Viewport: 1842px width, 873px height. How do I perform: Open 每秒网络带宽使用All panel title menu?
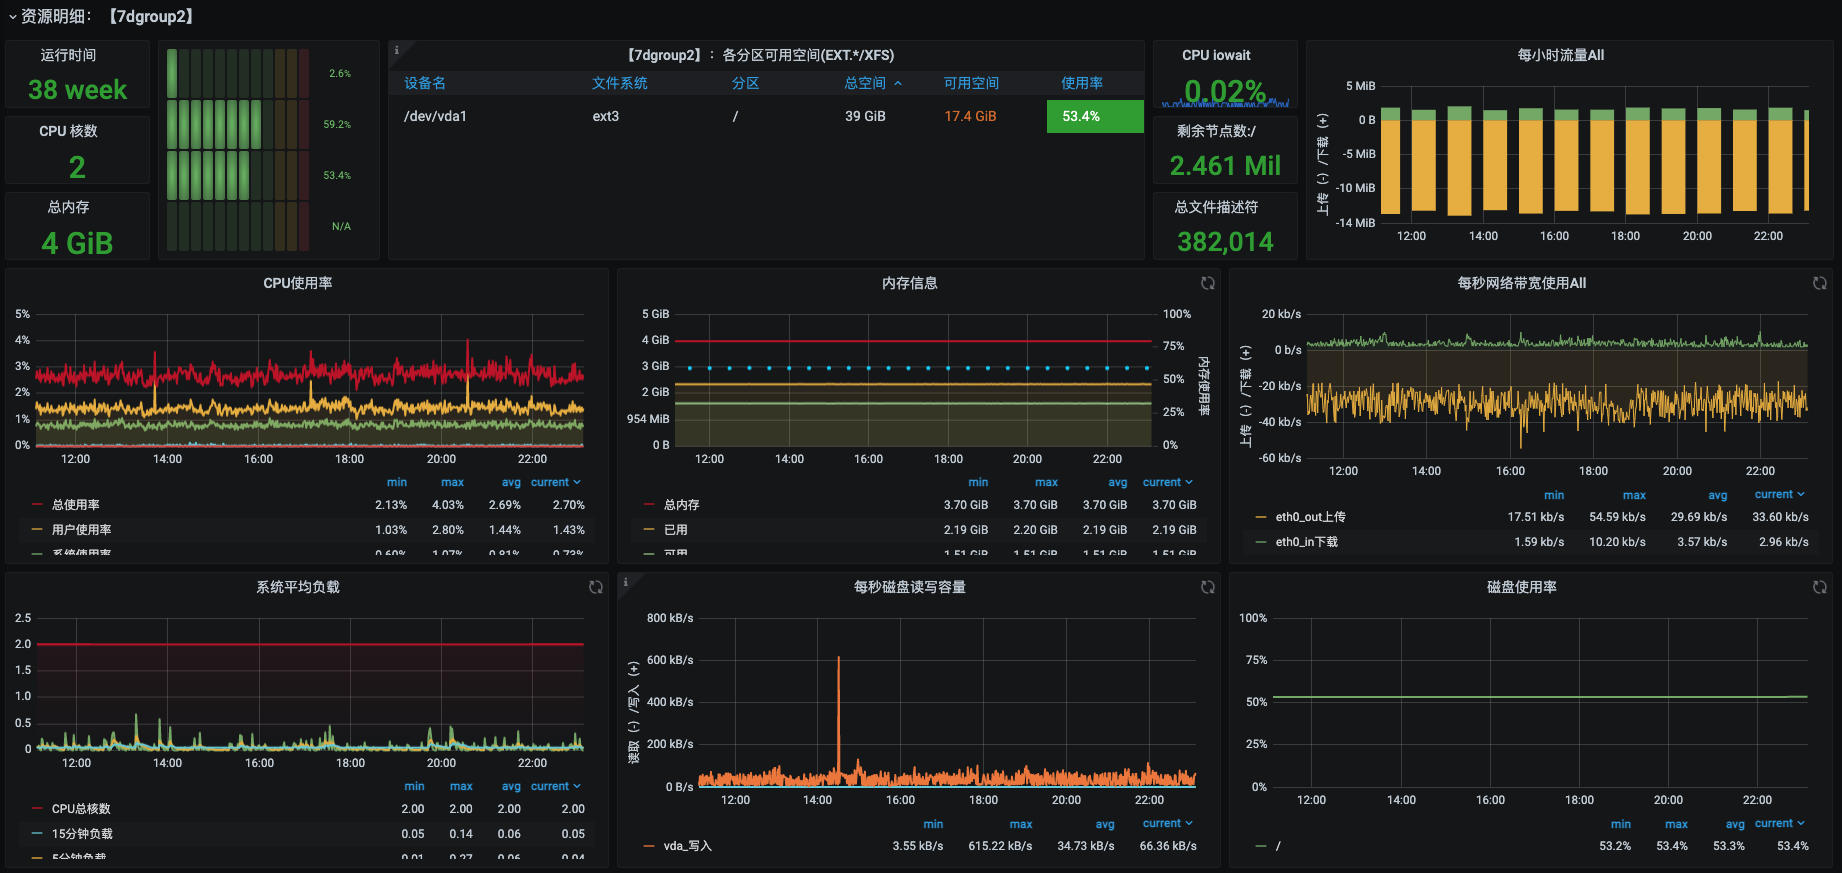1522,283
